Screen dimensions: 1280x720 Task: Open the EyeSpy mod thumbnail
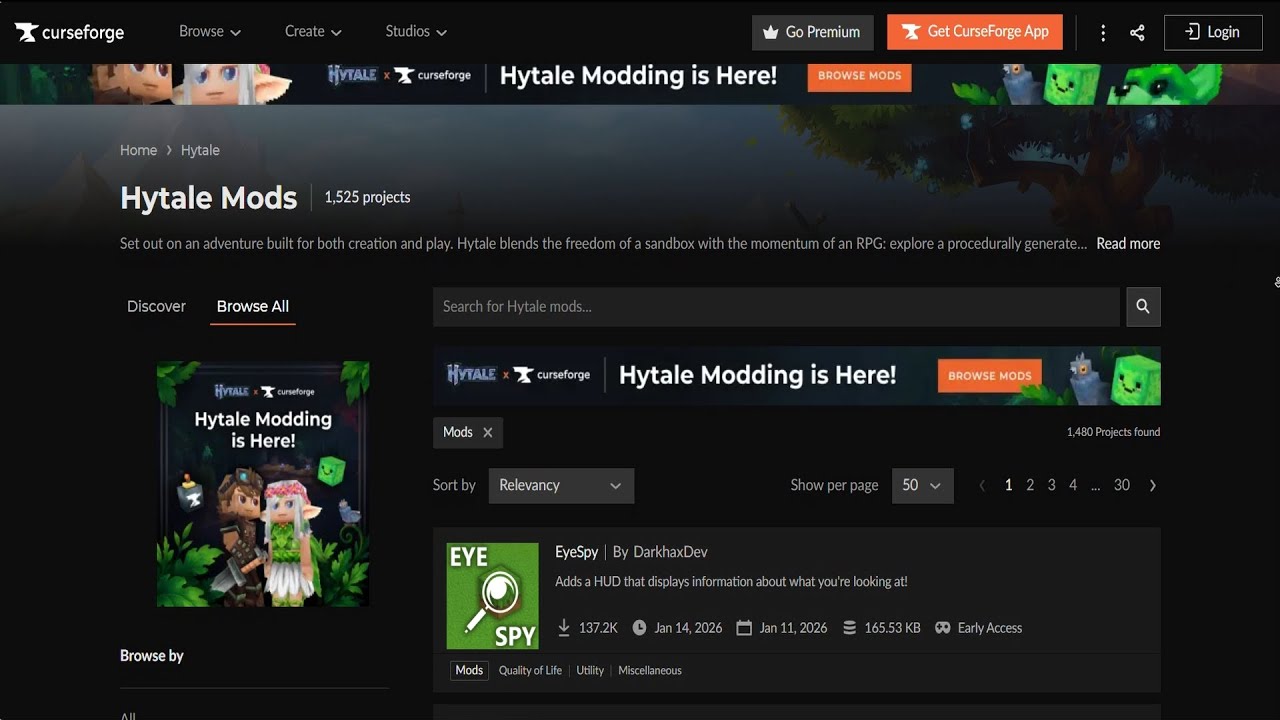click(x=492, y=596)
